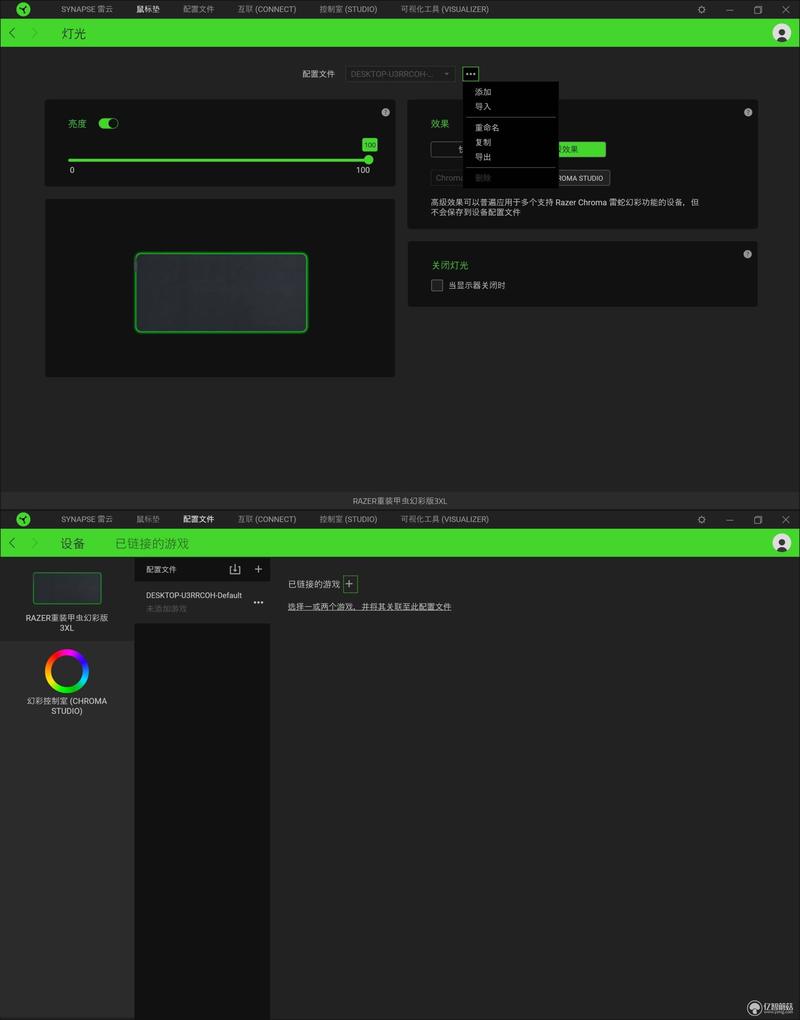Select 添加 in the profile context menu
The height and width of the screenshot is (1020, 800).
pyautogui.click(x=483, y=92)
